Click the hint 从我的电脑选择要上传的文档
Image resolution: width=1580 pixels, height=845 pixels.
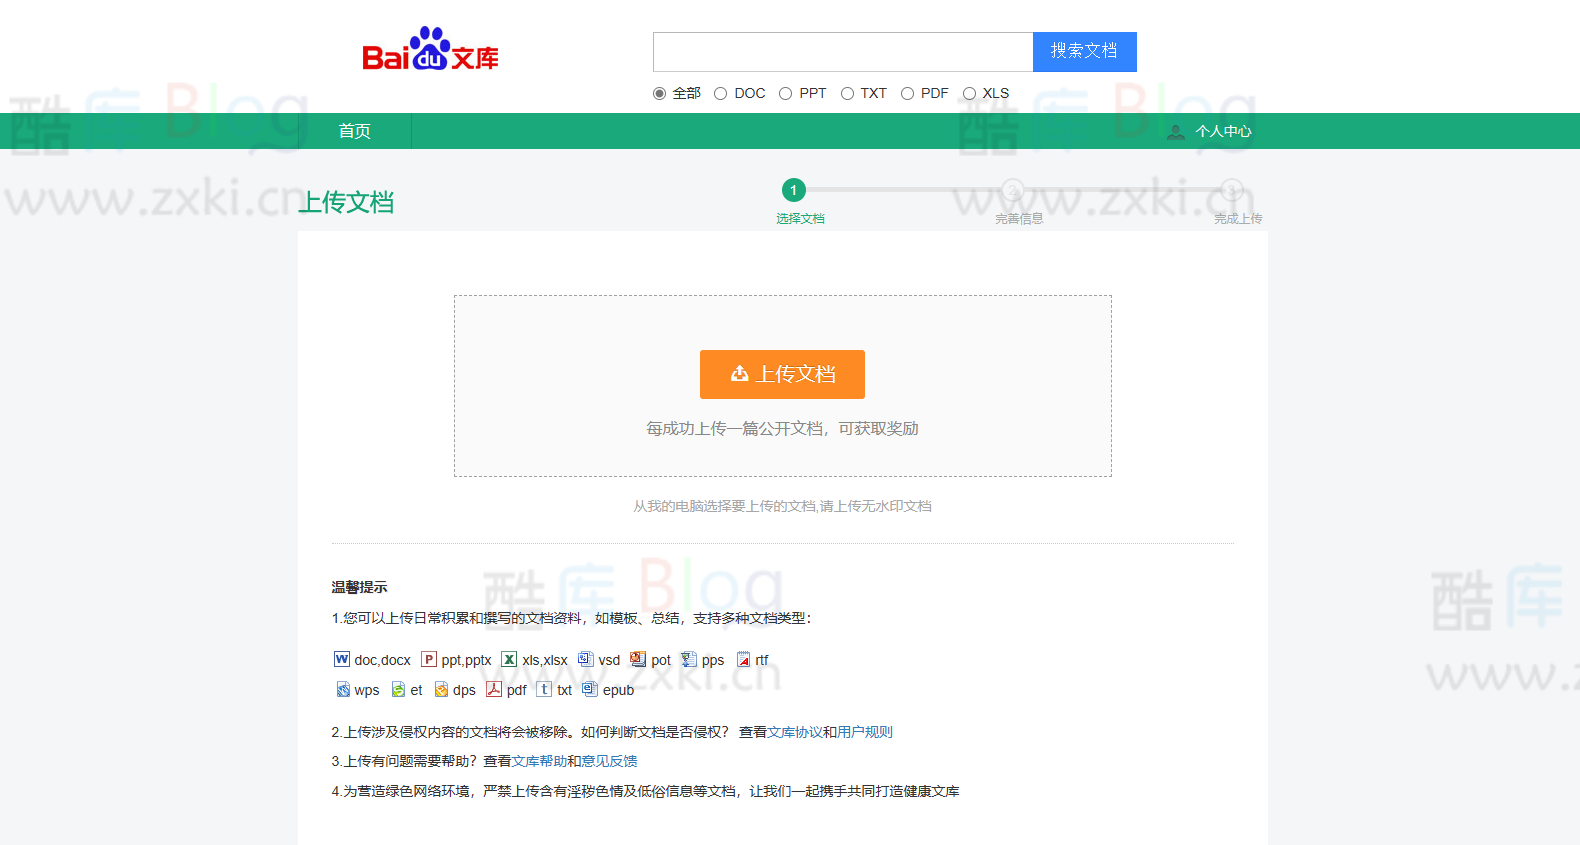pos(782,506)
